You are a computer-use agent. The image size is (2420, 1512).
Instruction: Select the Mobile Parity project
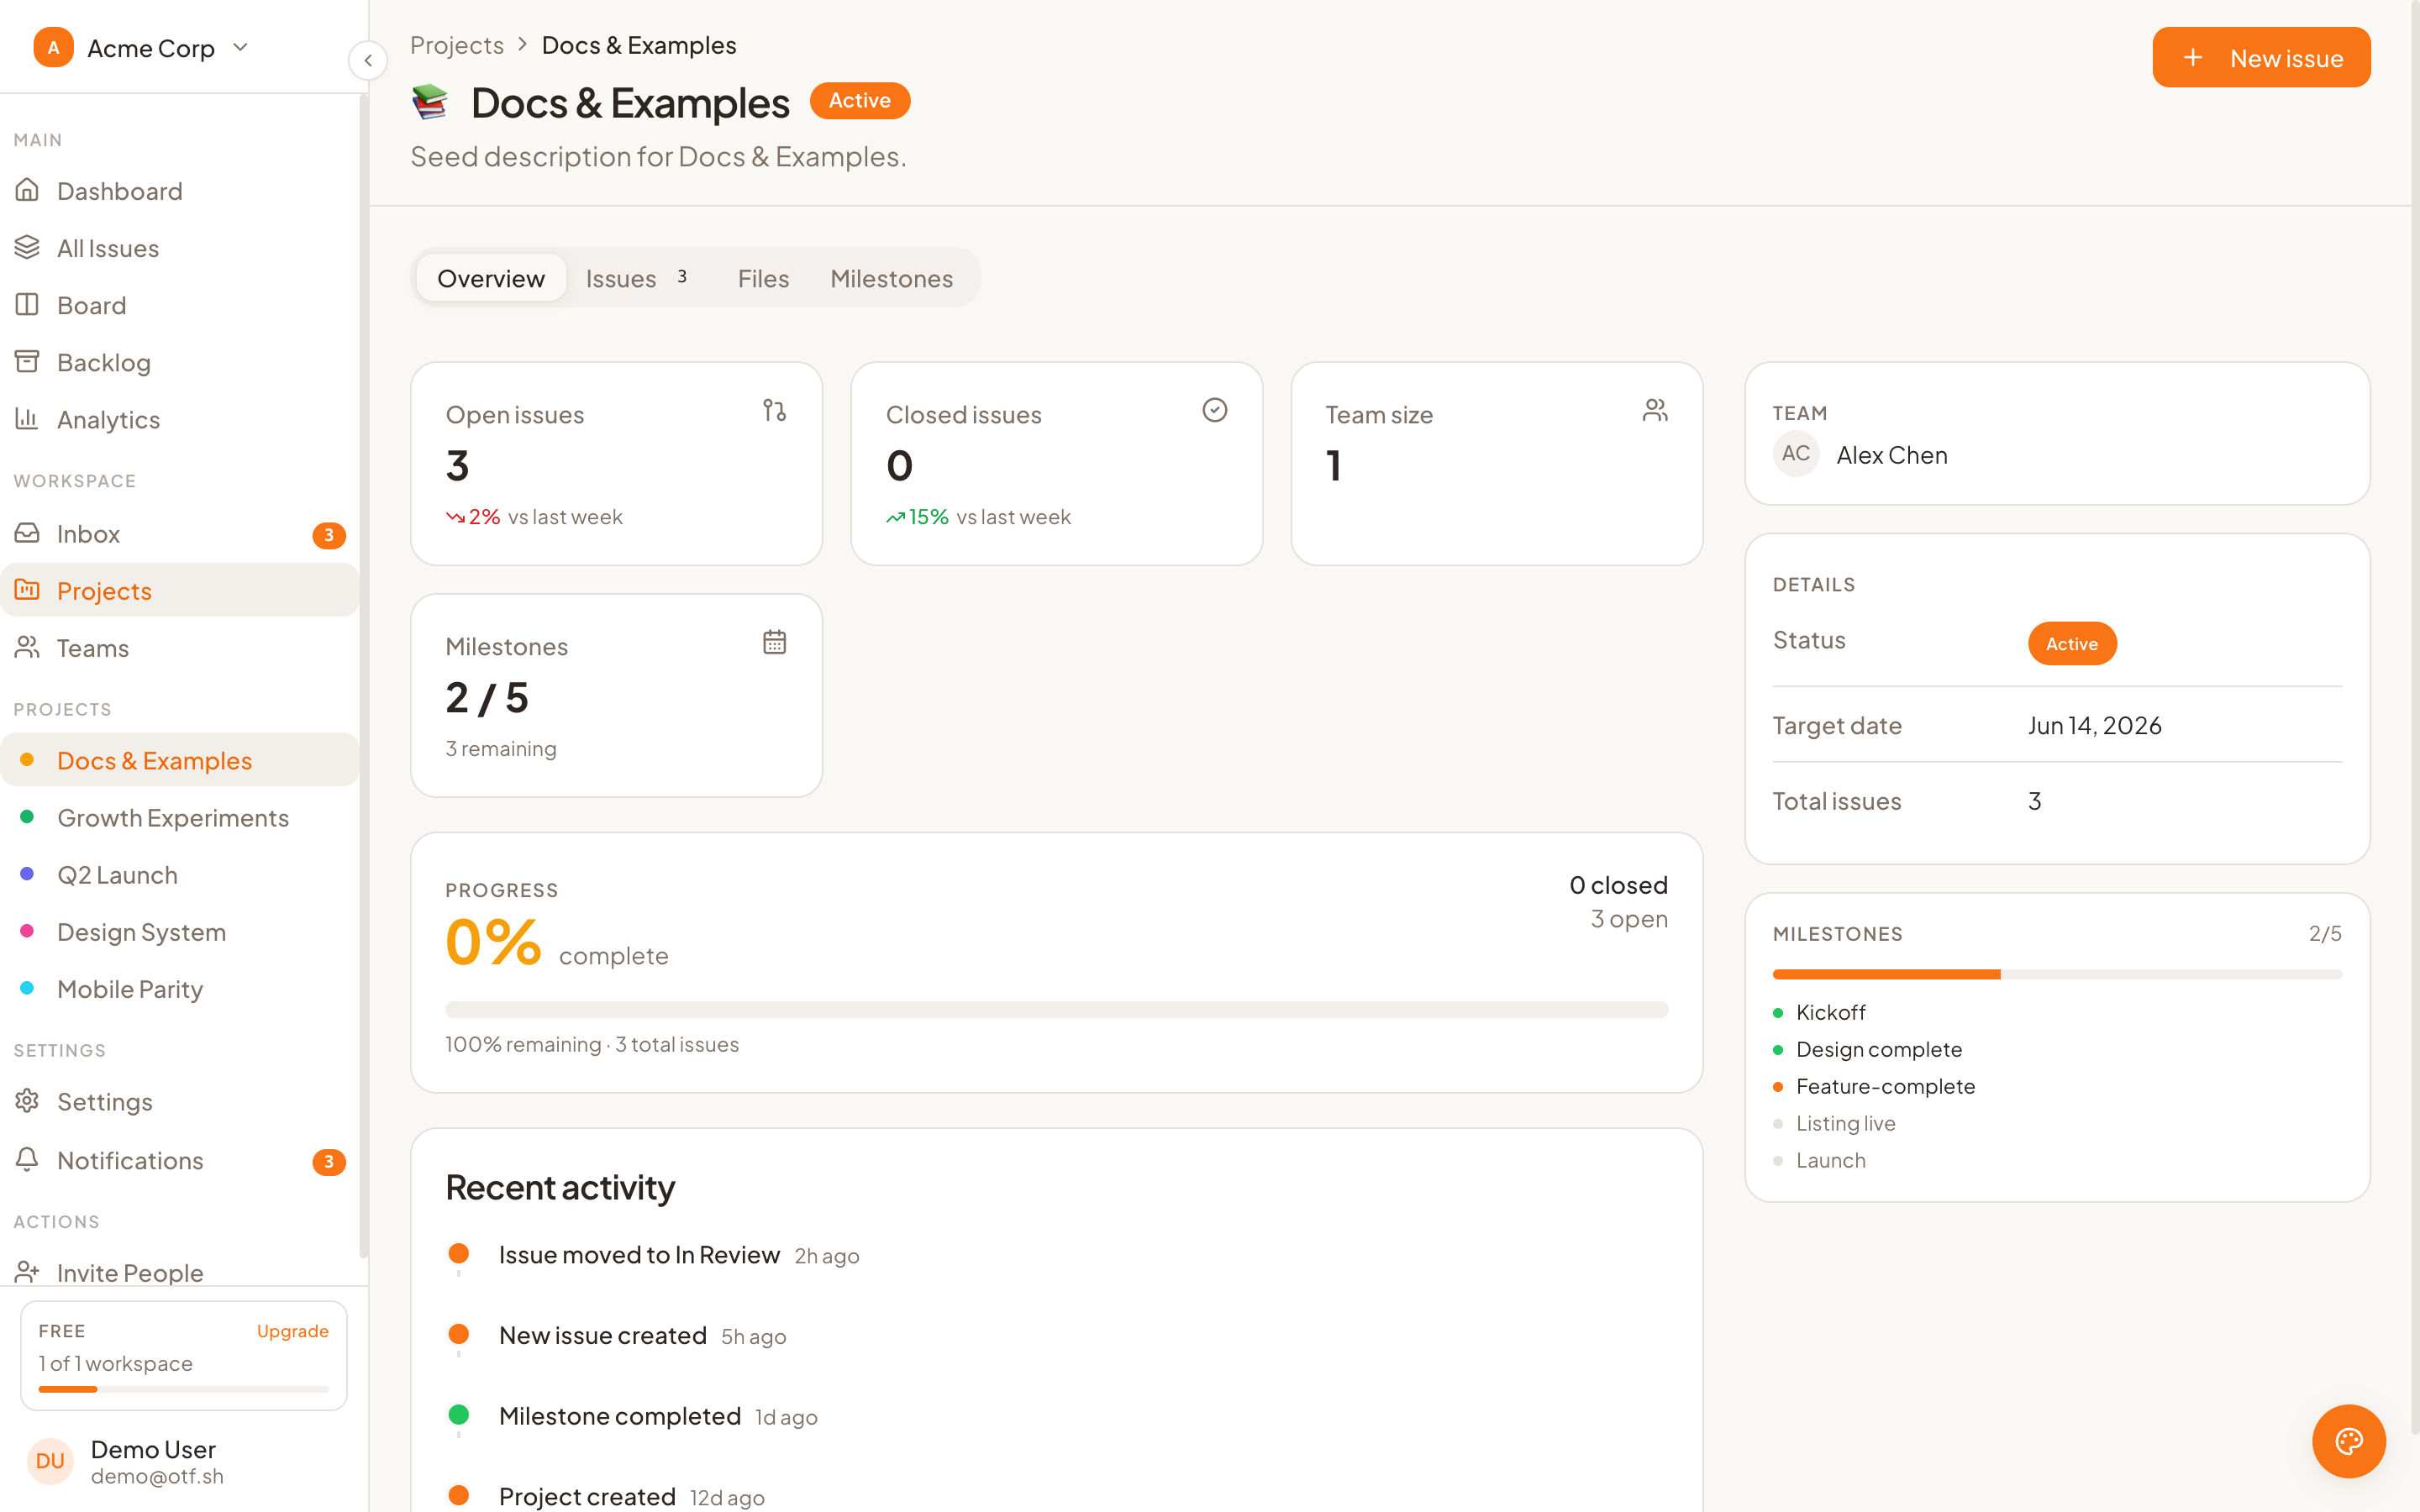[180, 988]
